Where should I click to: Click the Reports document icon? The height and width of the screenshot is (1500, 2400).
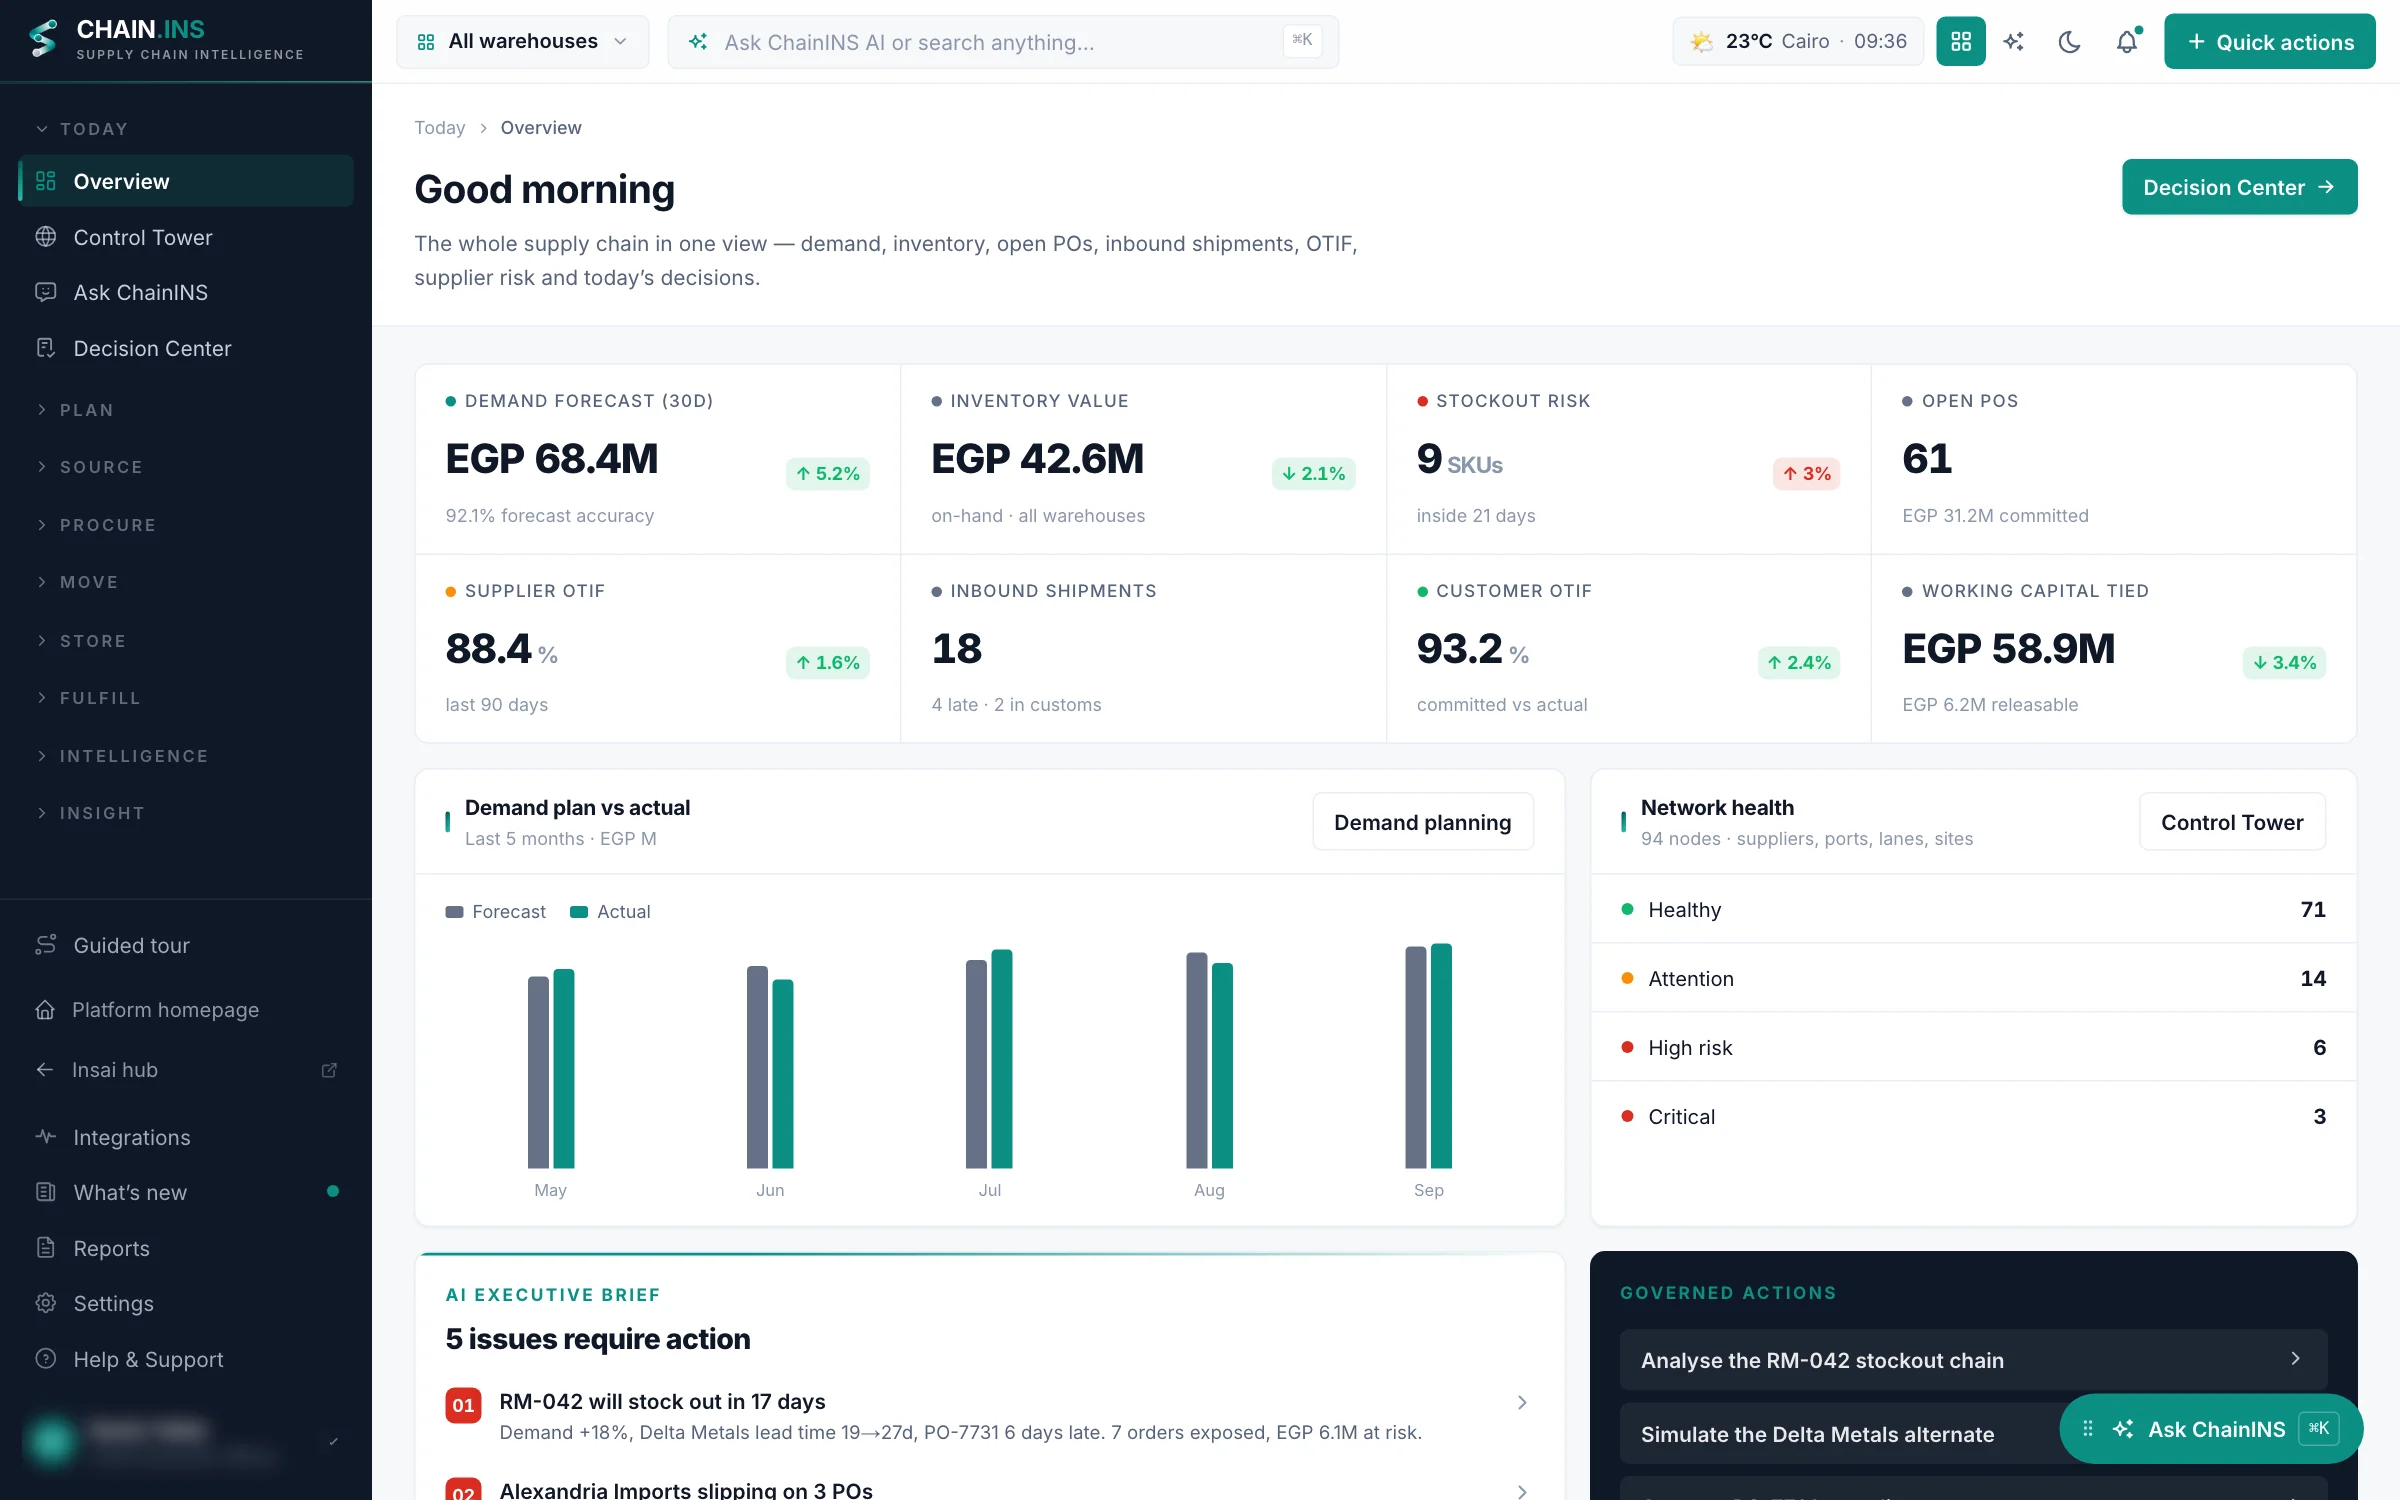46,1248
